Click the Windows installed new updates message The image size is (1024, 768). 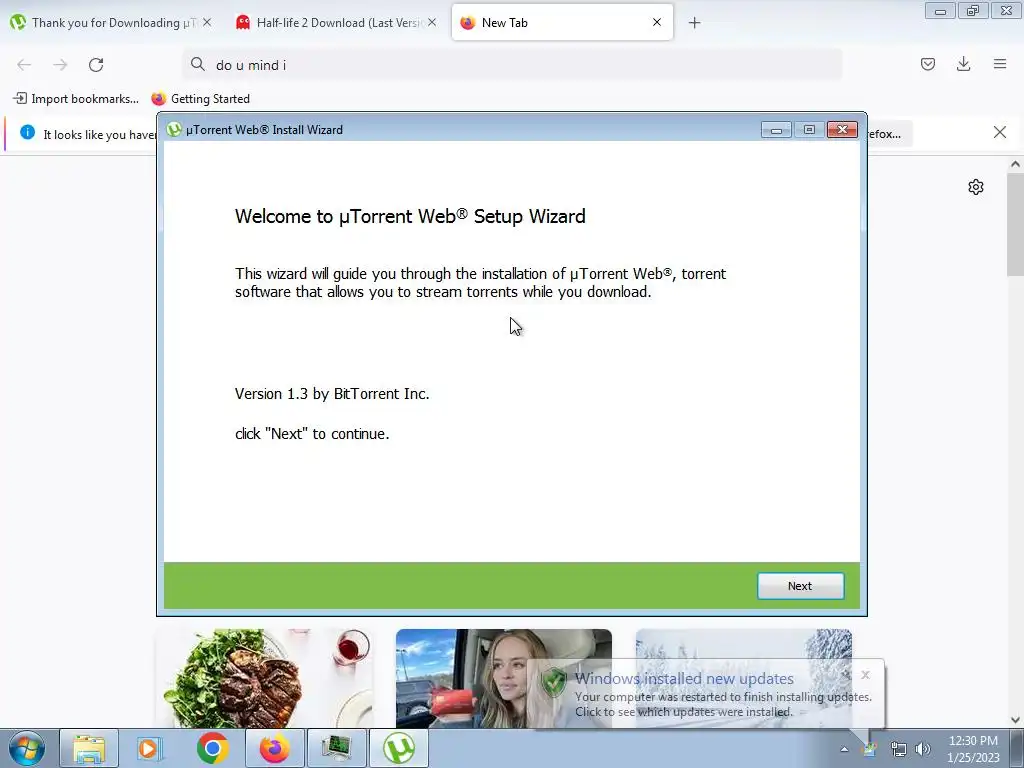click(x=684, y=679)
